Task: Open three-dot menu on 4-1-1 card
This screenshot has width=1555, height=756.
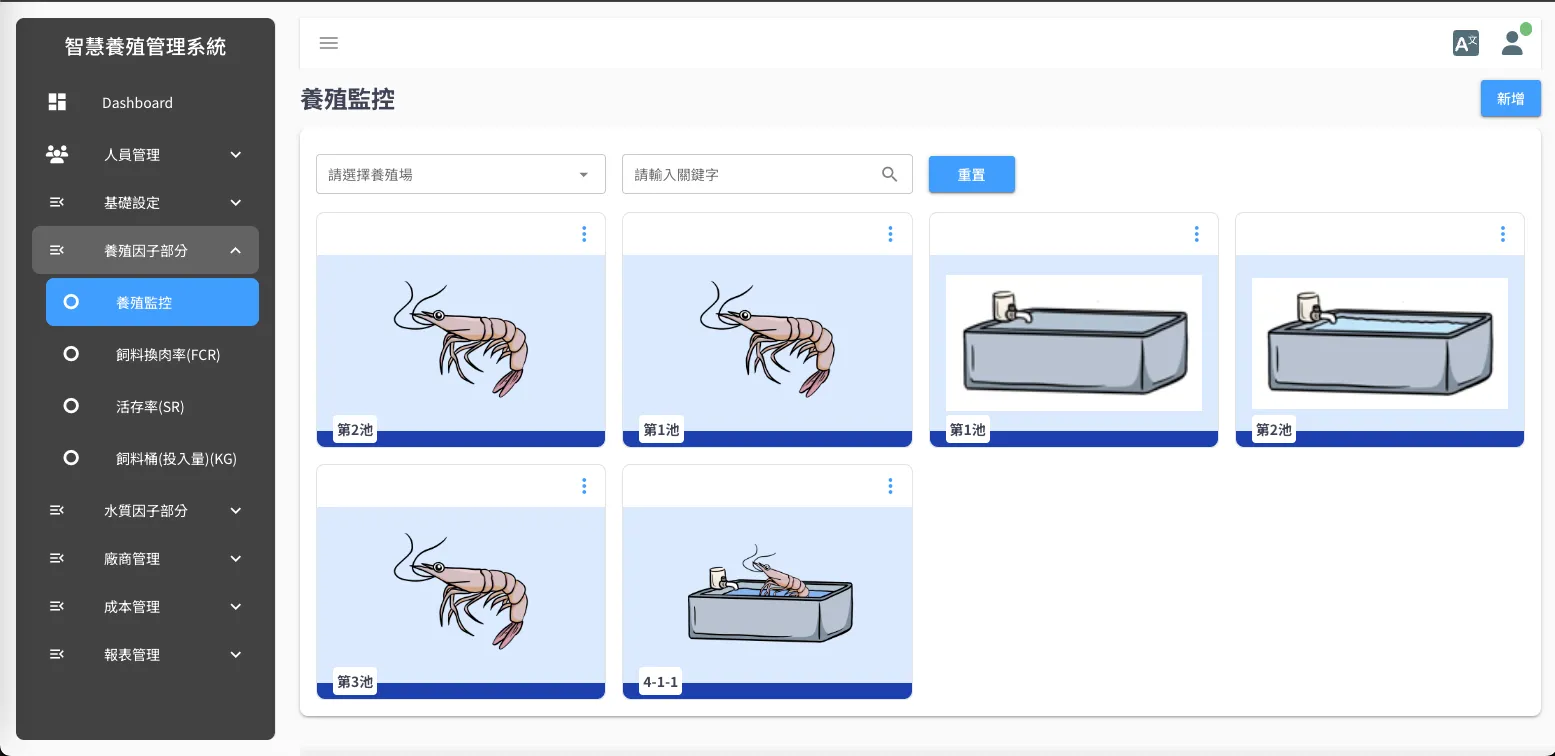Action: point(890,486)
